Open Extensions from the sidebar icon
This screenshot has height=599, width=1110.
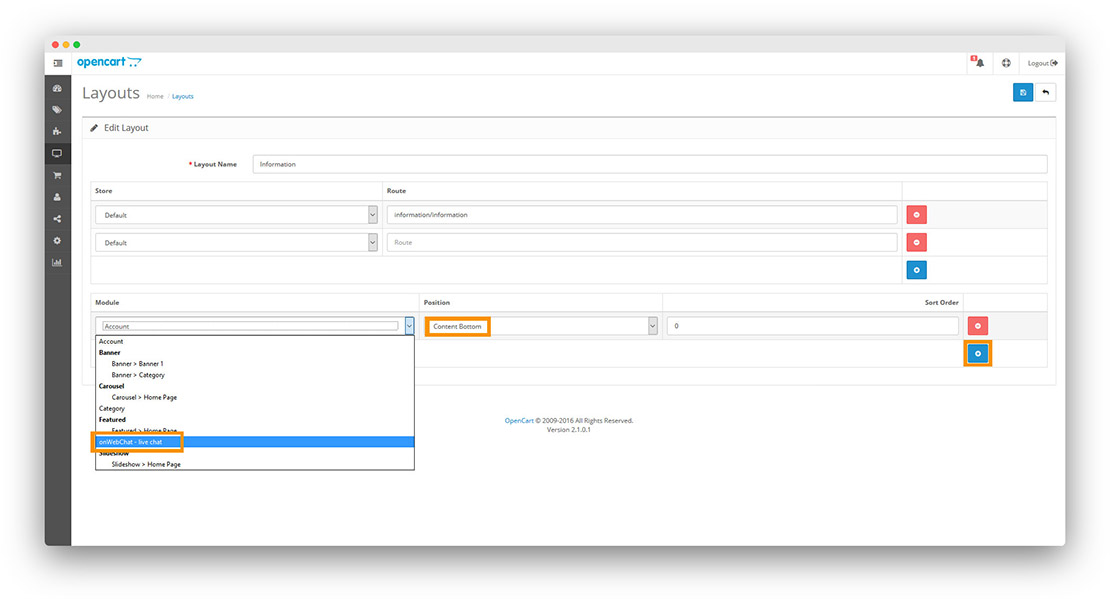coord(57,131)
